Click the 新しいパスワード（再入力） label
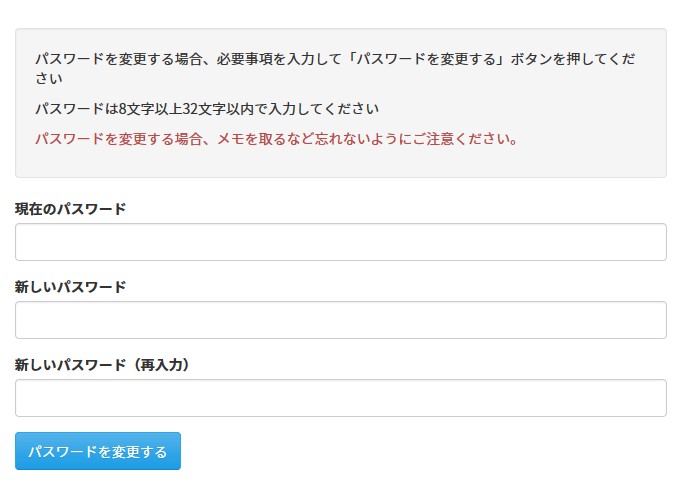 (x=102, y=365)
